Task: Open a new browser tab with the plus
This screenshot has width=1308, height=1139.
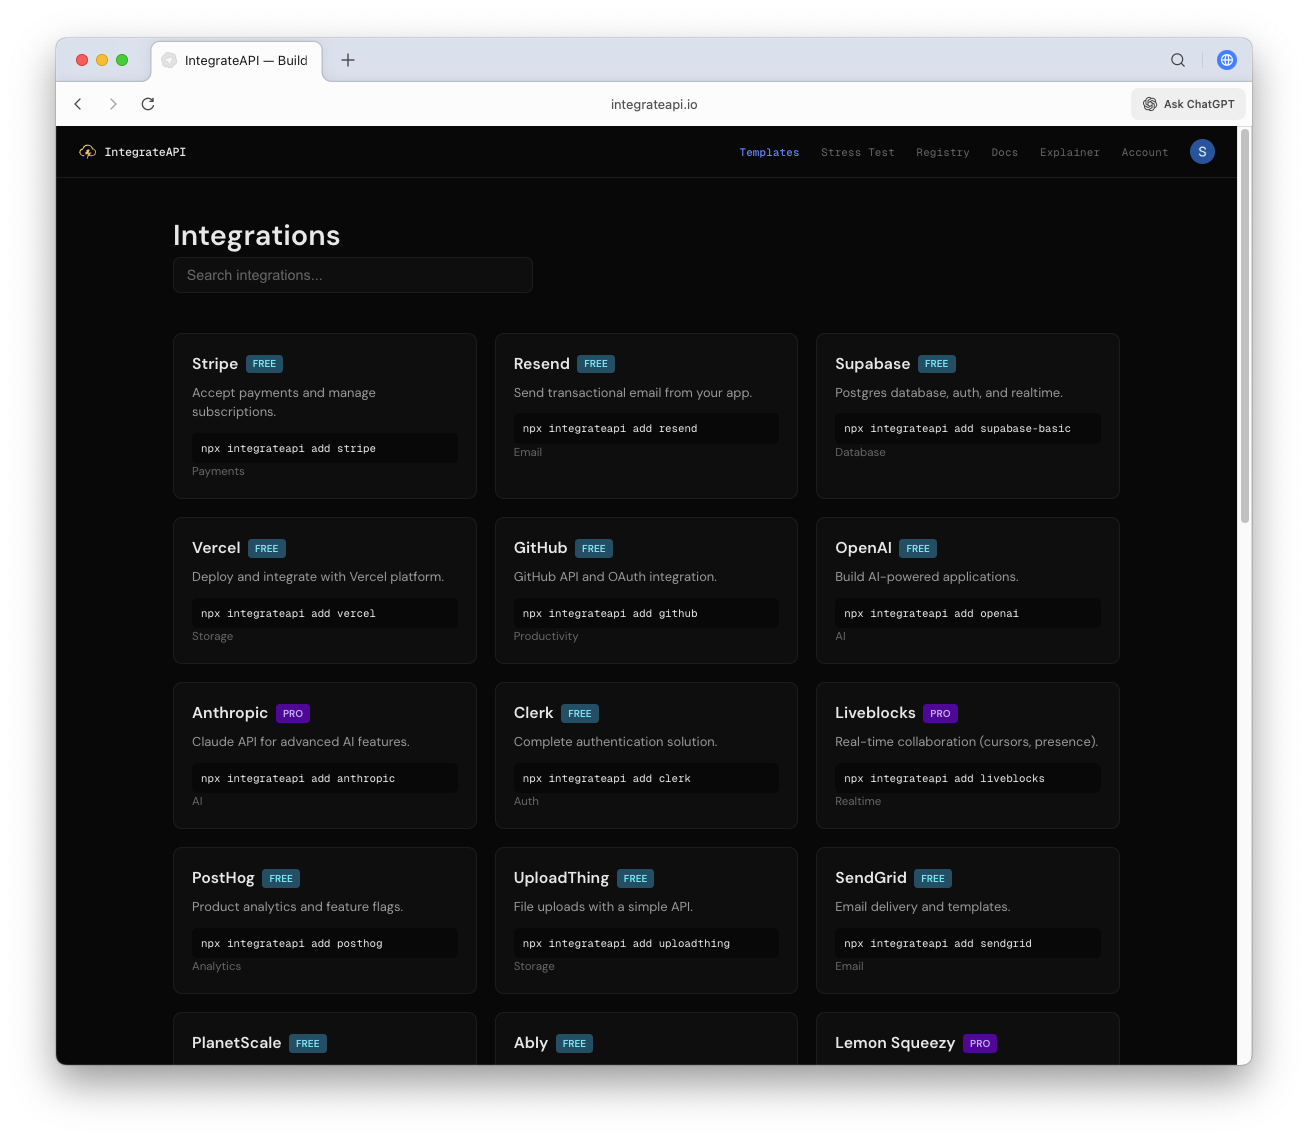Action: pos(347,60)
